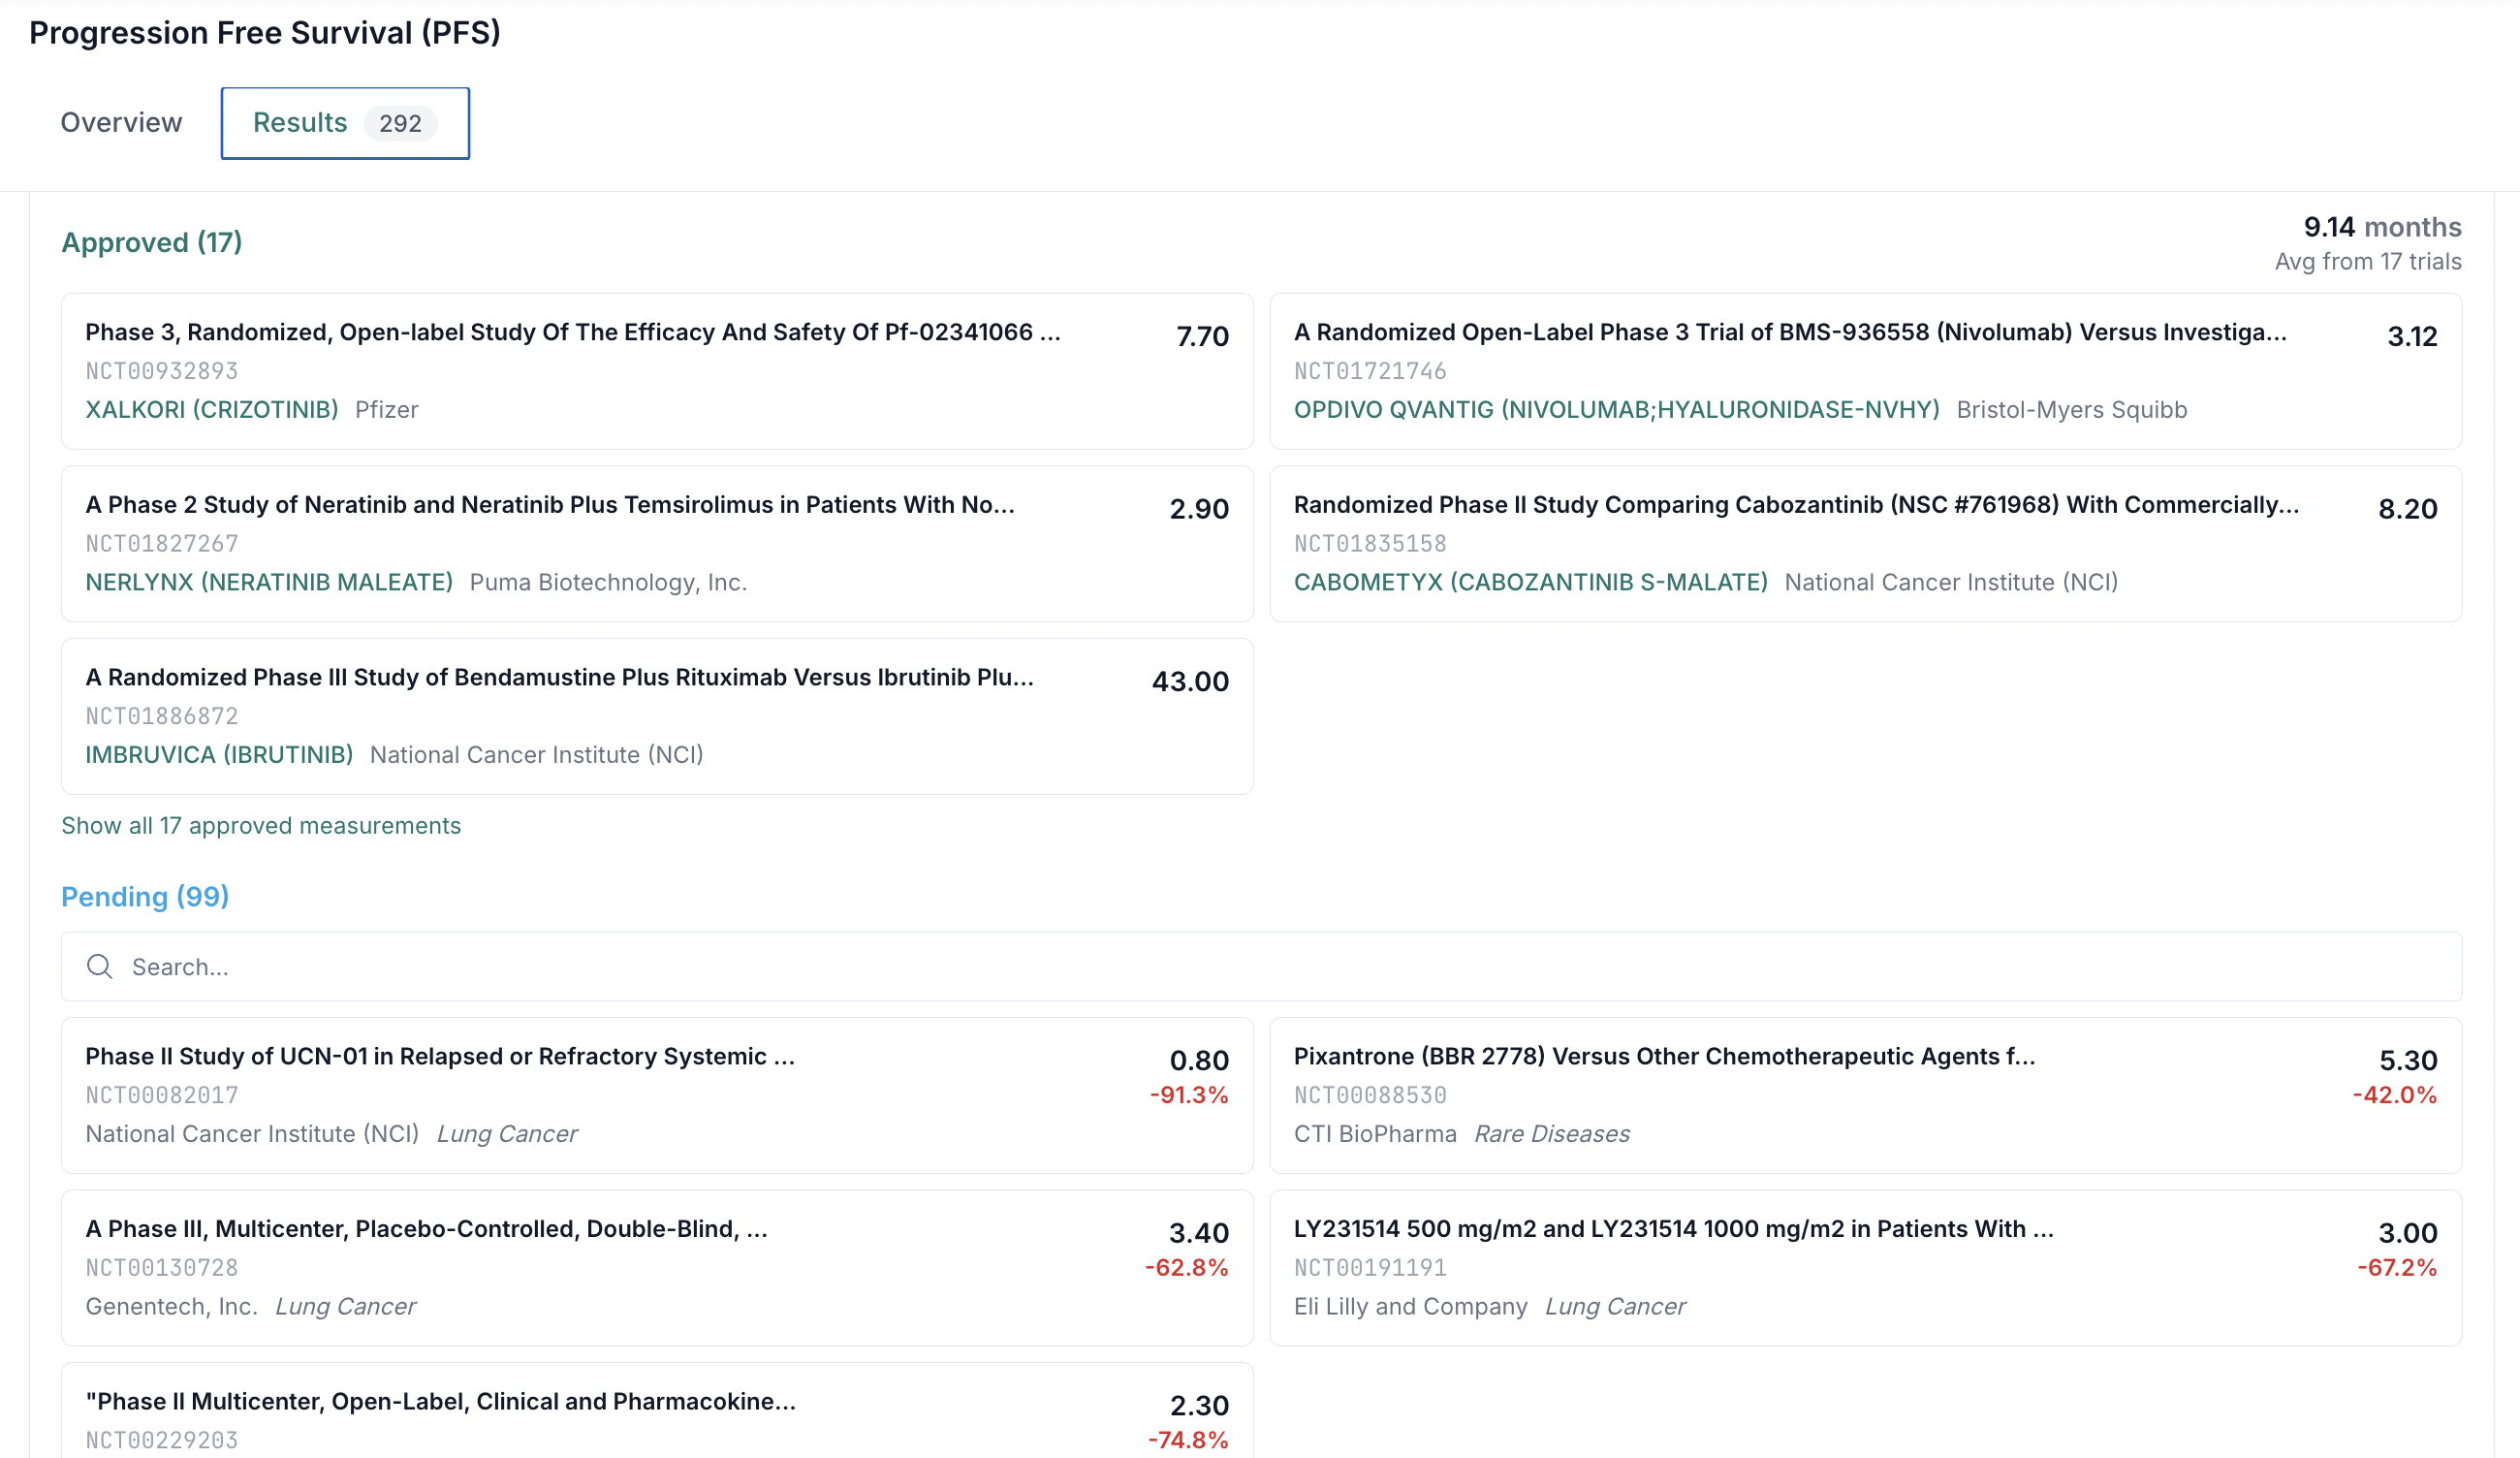Switch to the Overview tab
This screenshot has width=2520, height=1458.
click(x=121, y=122)
